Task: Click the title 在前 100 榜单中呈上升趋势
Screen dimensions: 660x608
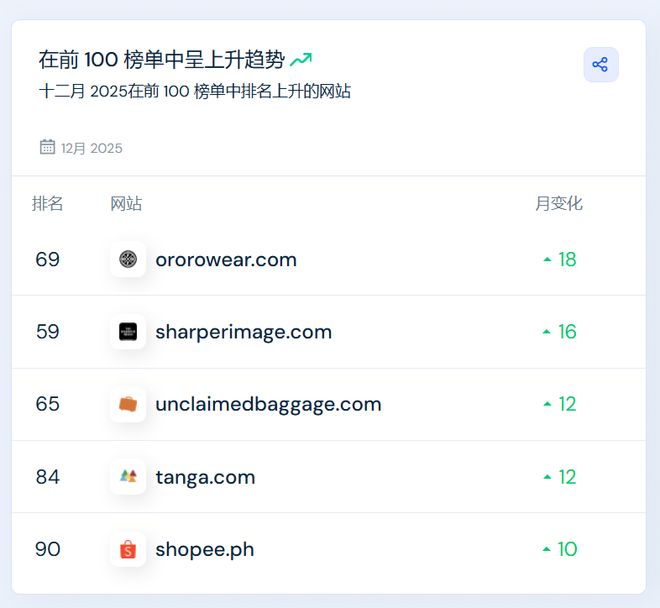Action: (x=162, y=59)
